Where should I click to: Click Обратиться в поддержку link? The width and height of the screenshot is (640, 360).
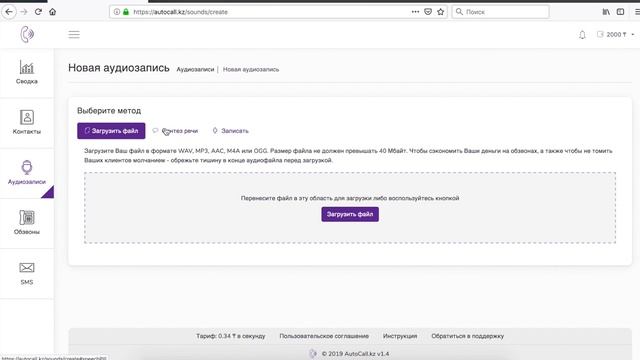click(x=468, y=336)
